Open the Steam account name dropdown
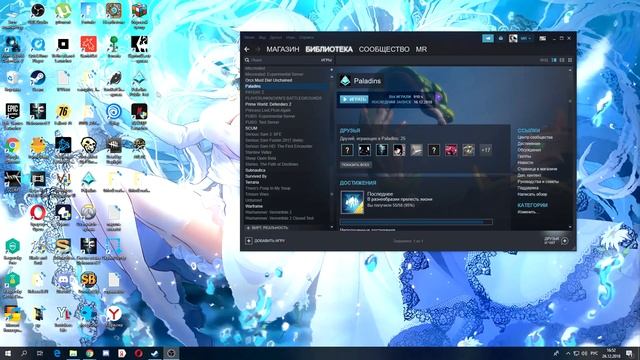 pyautogui.click(x=526, y=38)
